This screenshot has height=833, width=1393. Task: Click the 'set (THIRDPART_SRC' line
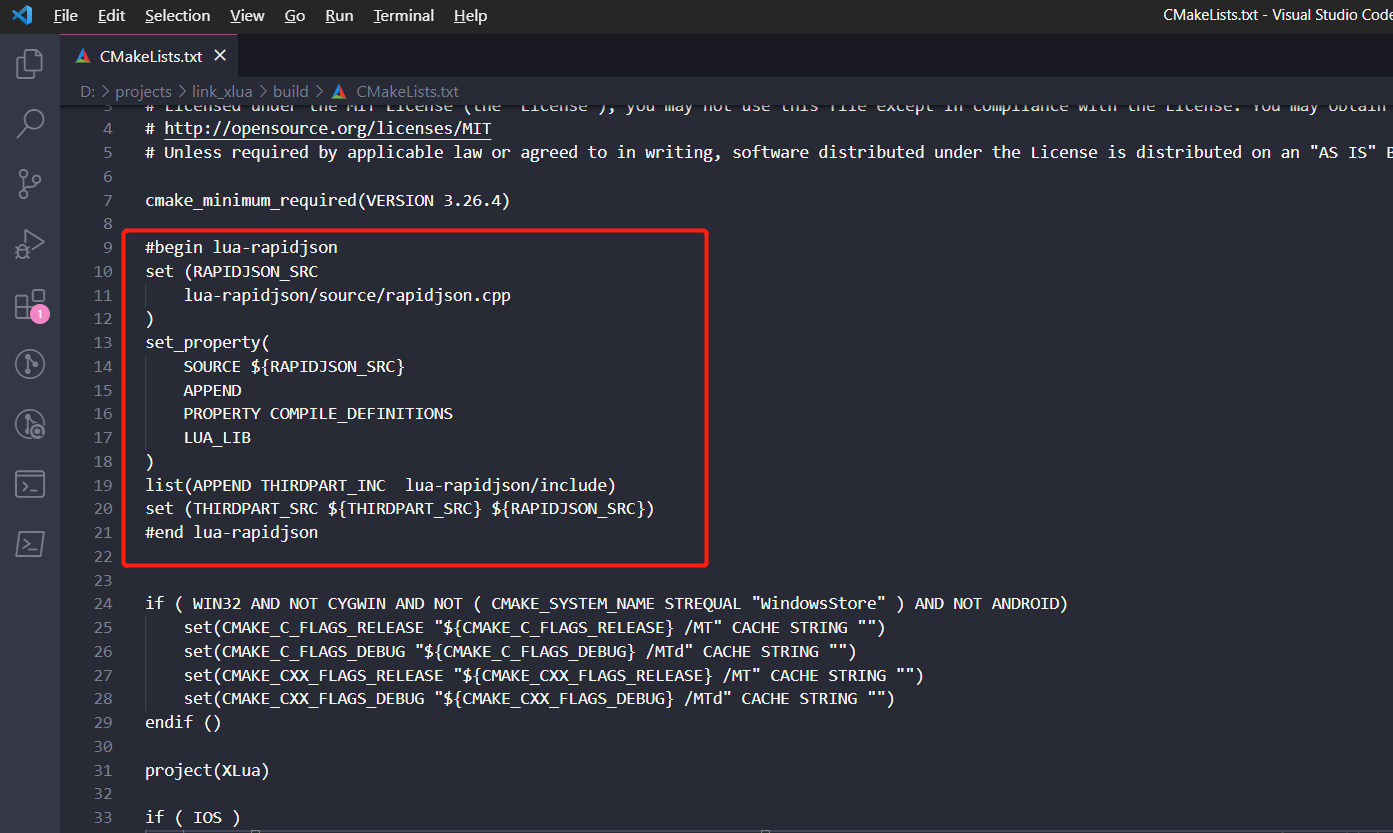(400, 508)
